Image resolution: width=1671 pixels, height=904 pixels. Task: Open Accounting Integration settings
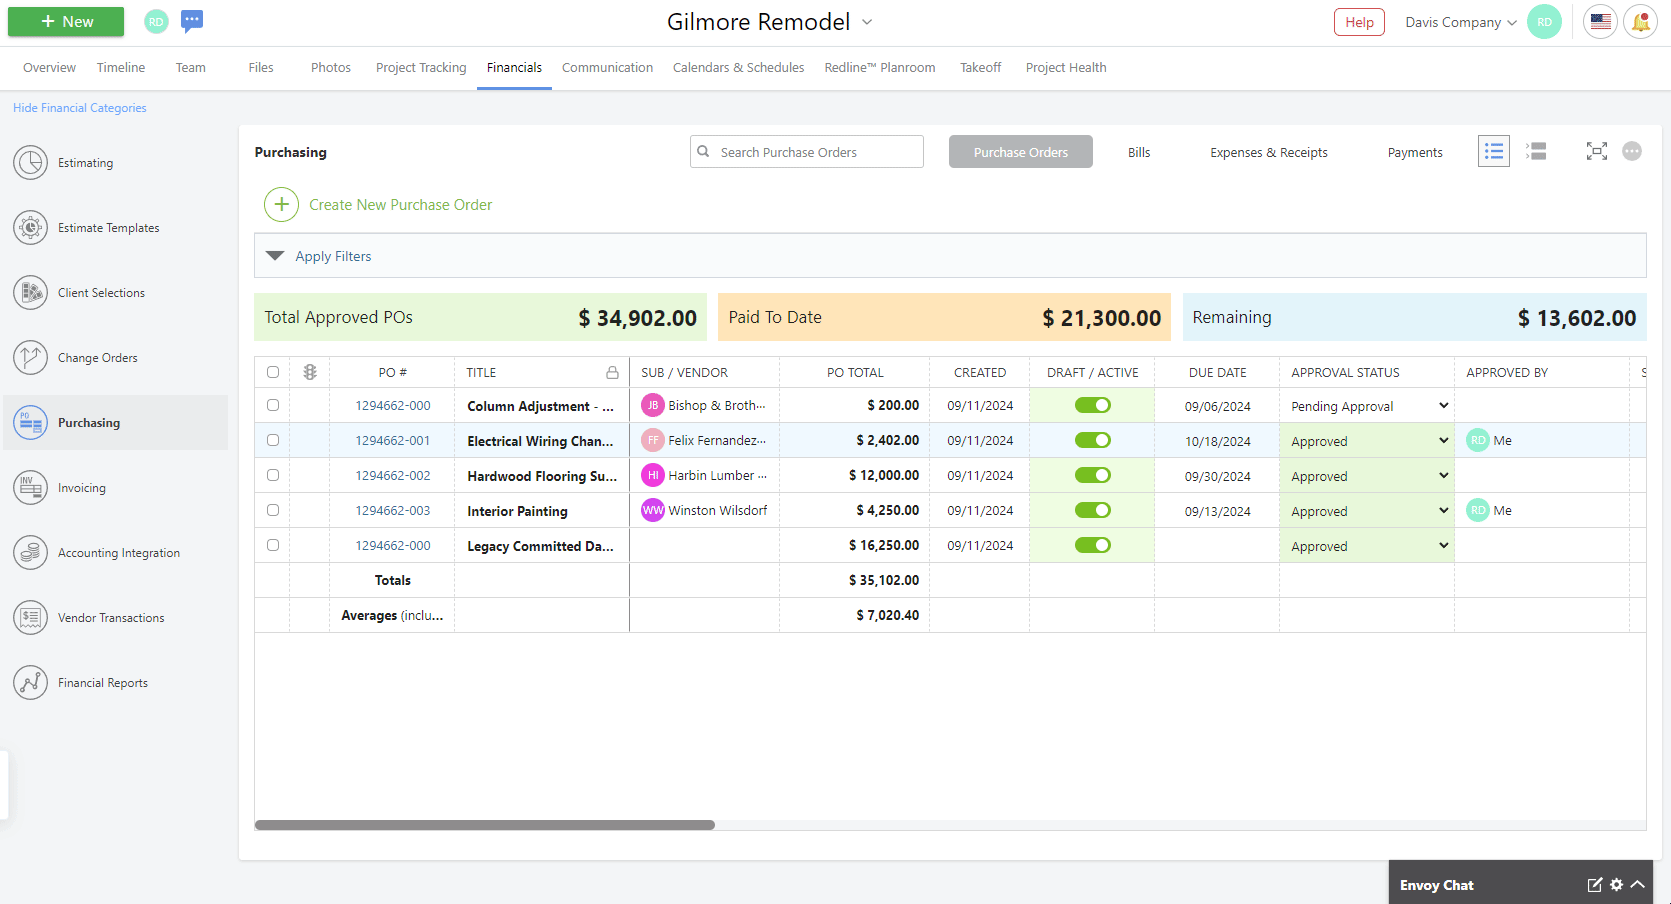pos(119,552)
